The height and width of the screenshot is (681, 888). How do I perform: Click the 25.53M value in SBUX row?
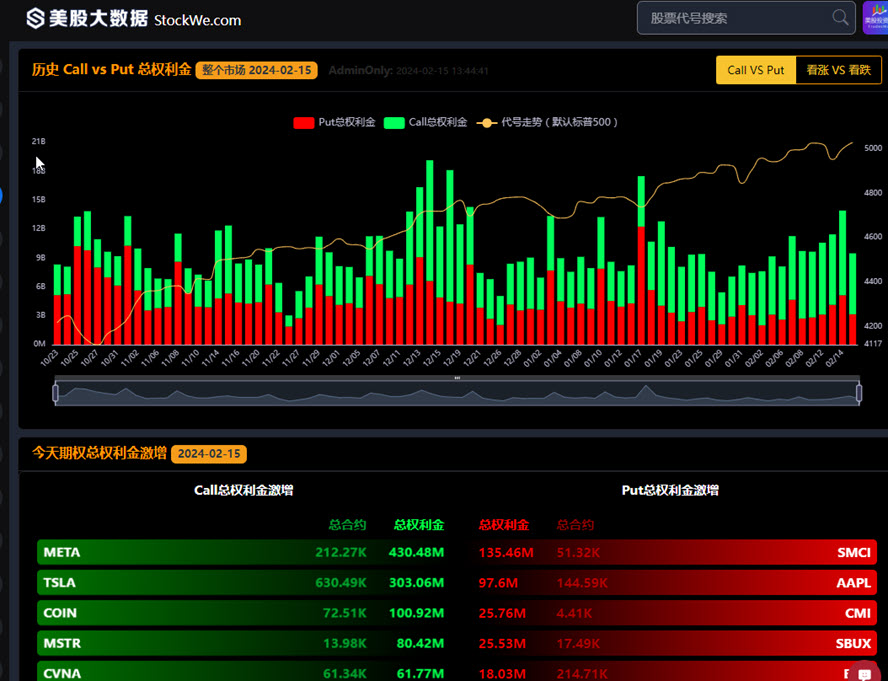(x=502, y=644)
